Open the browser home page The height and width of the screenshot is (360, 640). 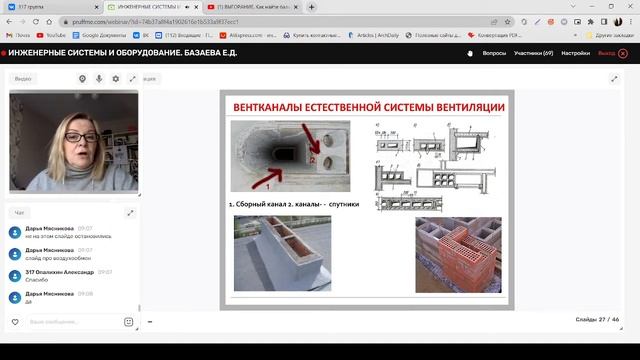(49, 22)
